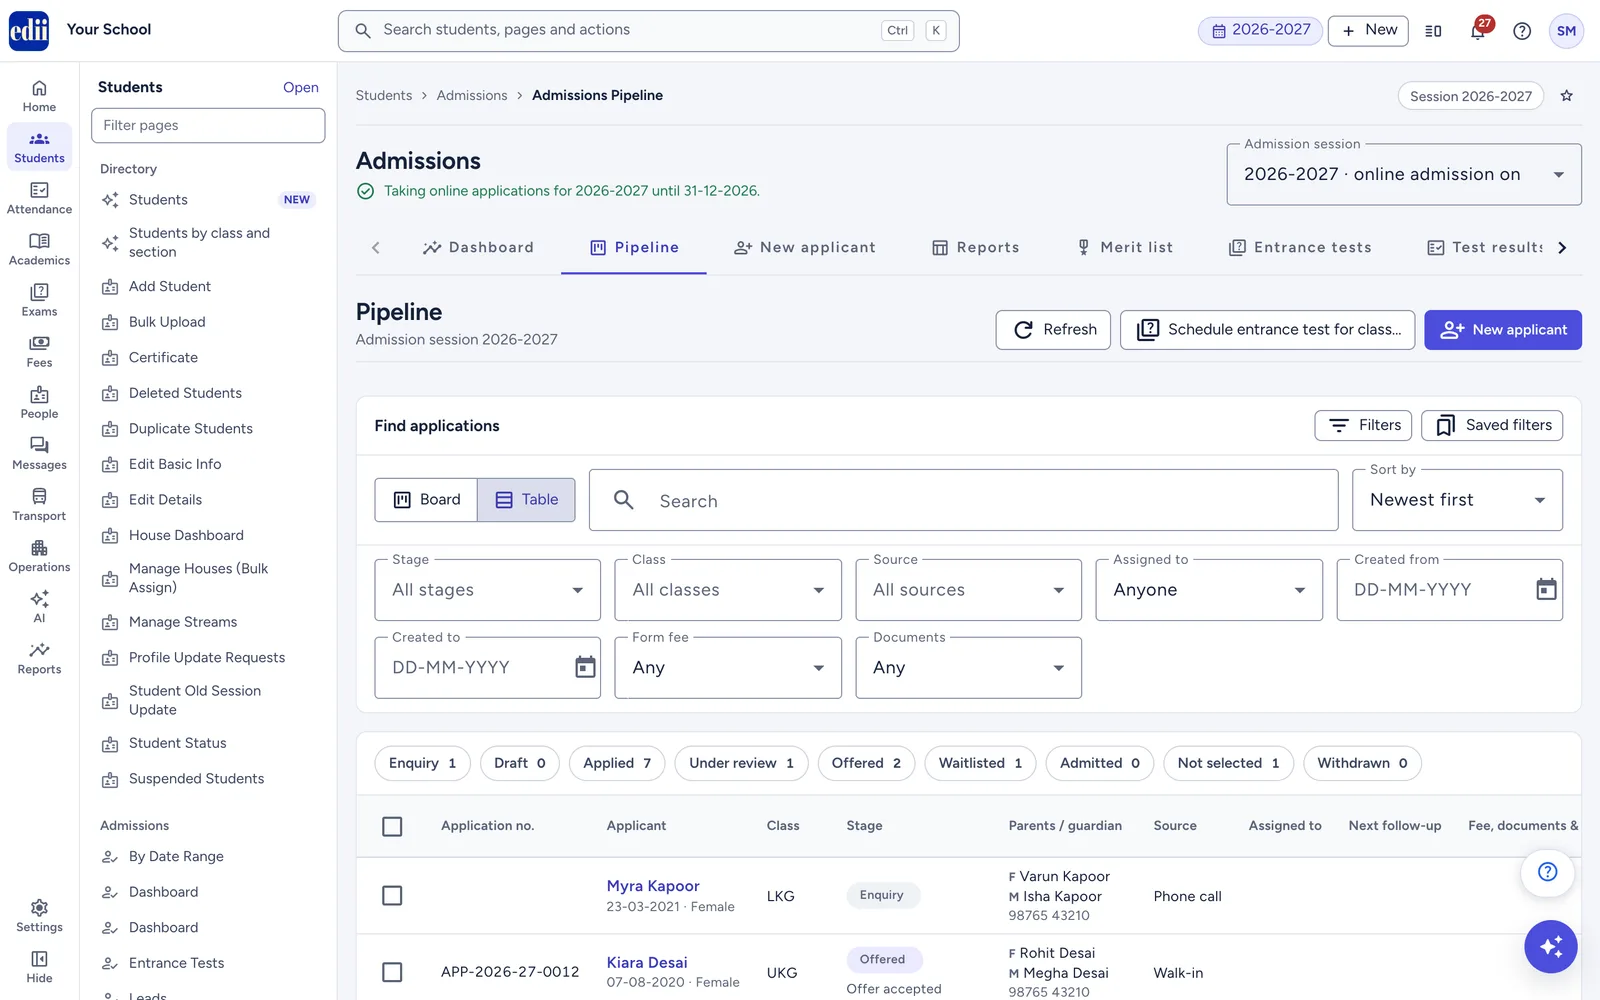
Task: Open the Entrance tests tab
Action: [x=1300, y=247]
